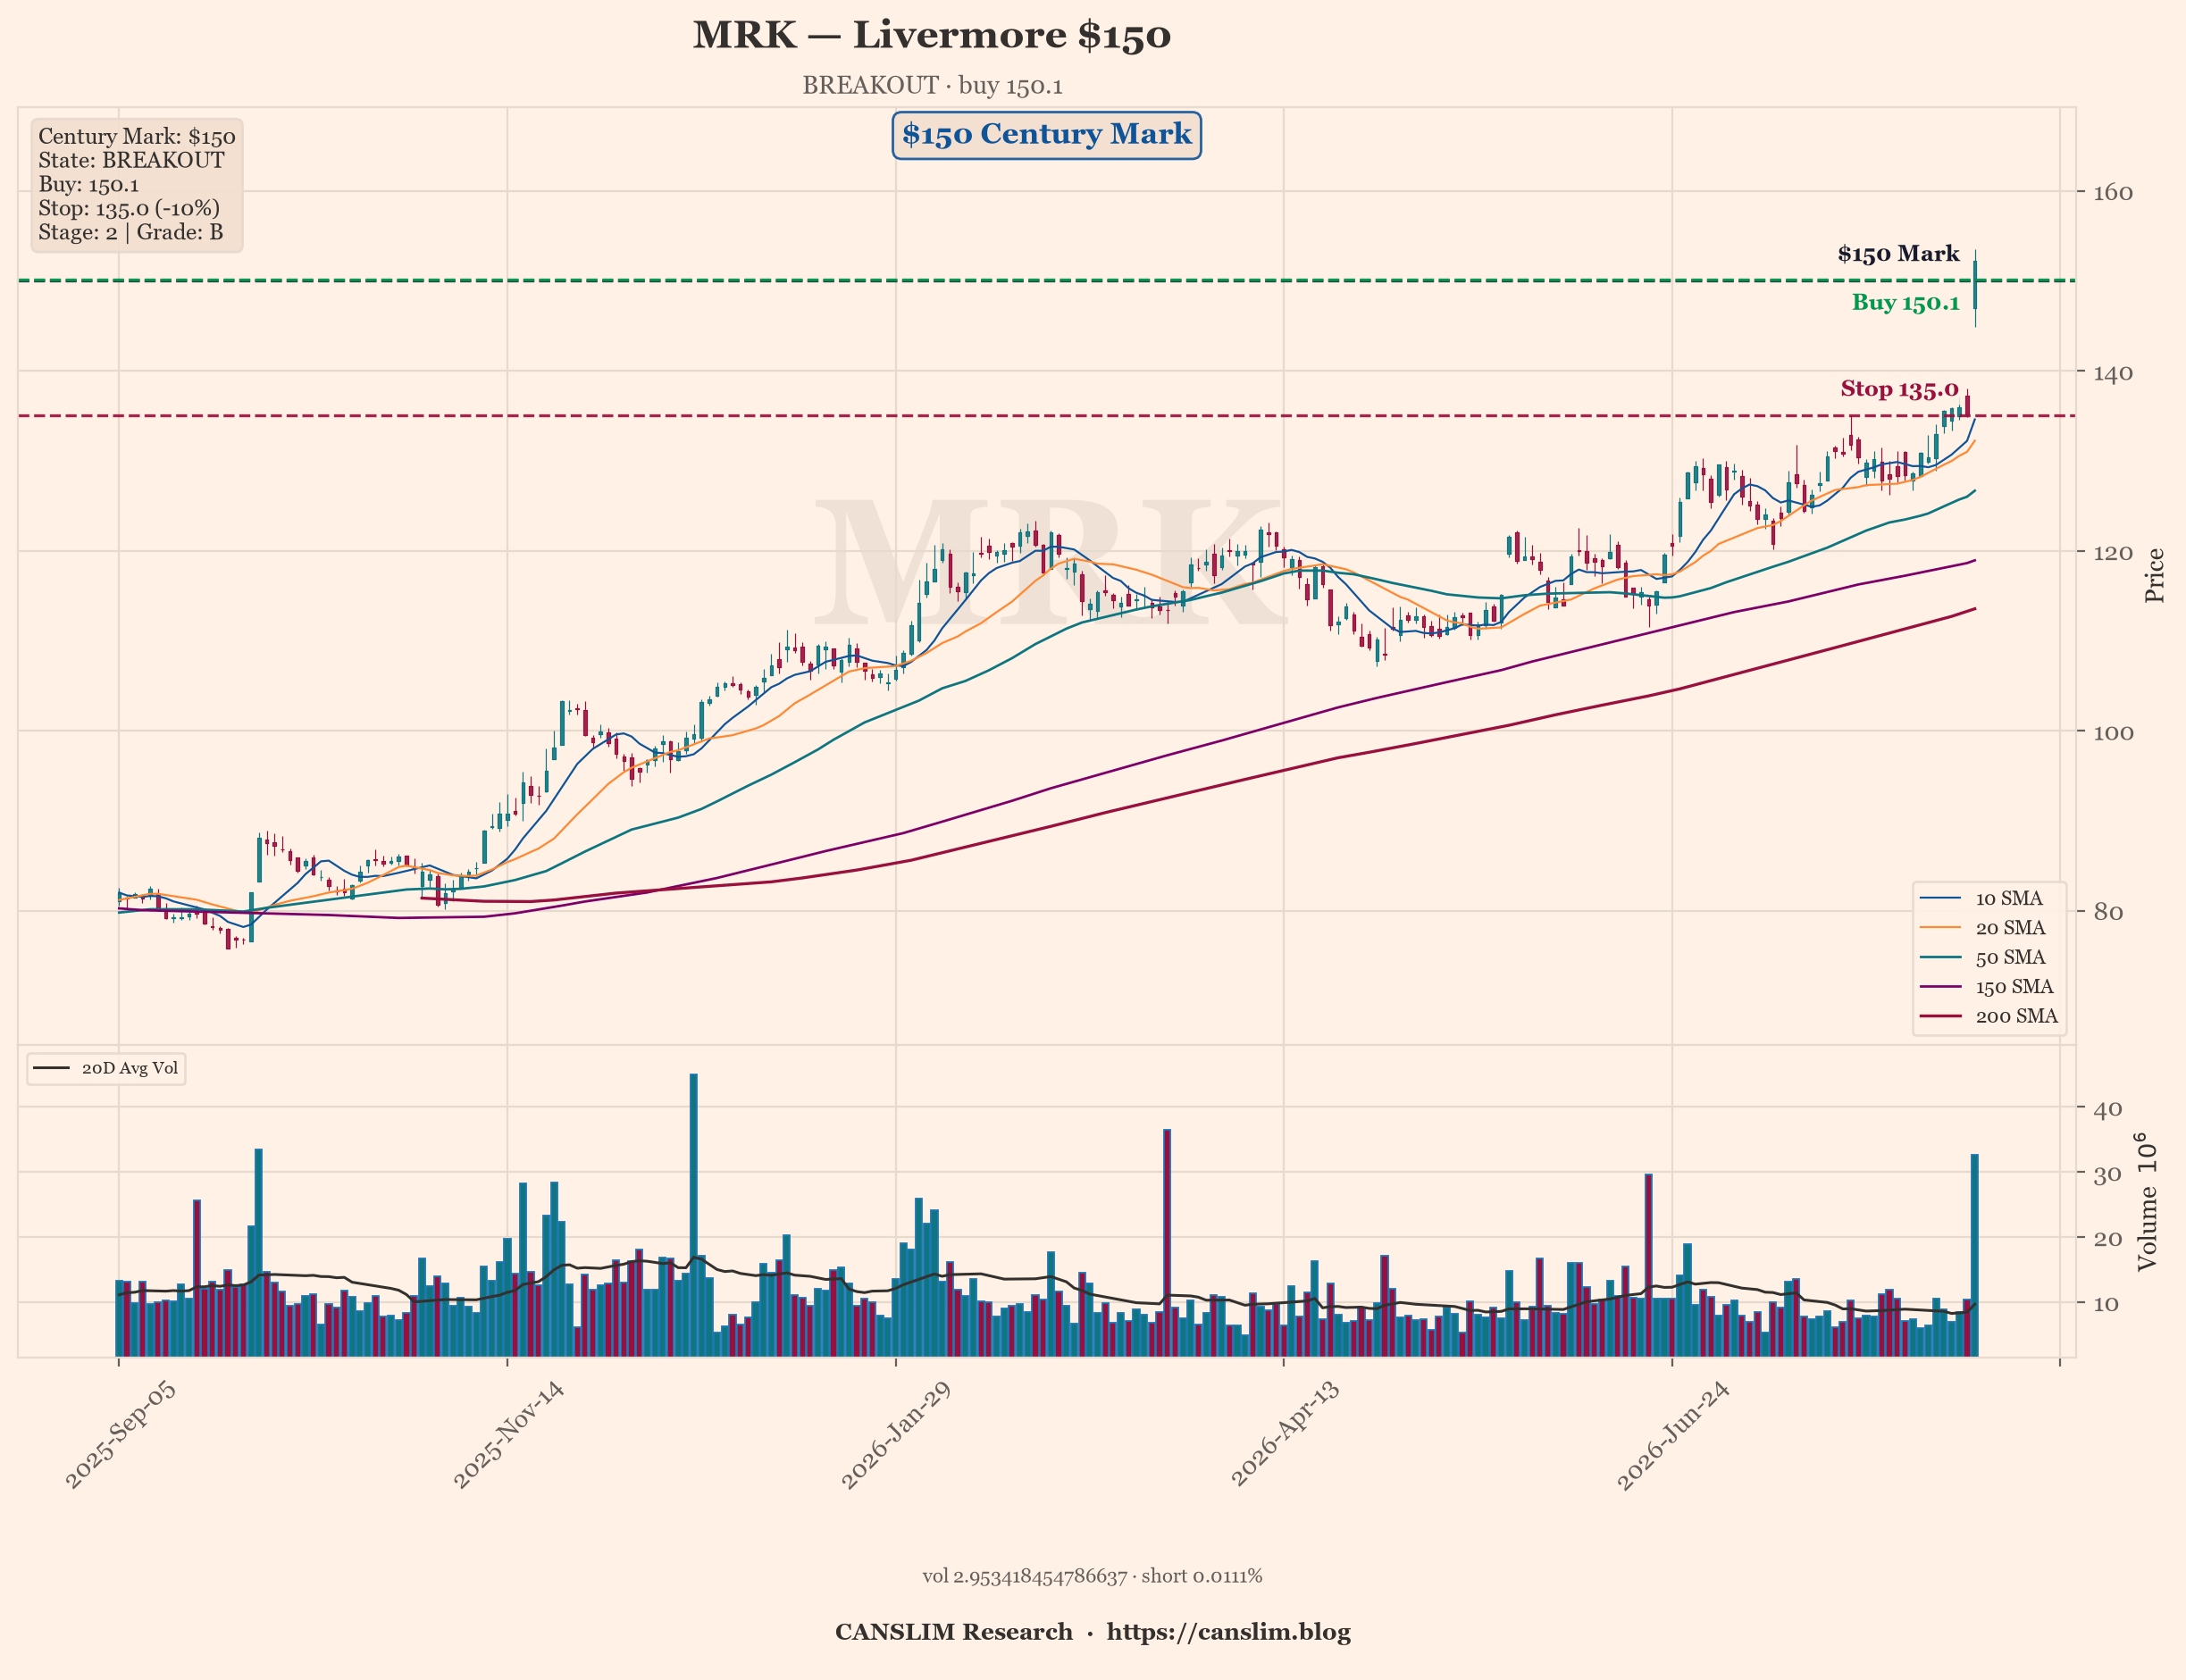The height and width of the screenshot is (1680, 2186).
Task: Click the "2026-Apr-13" date axis label
Action: (1286, 1435)
